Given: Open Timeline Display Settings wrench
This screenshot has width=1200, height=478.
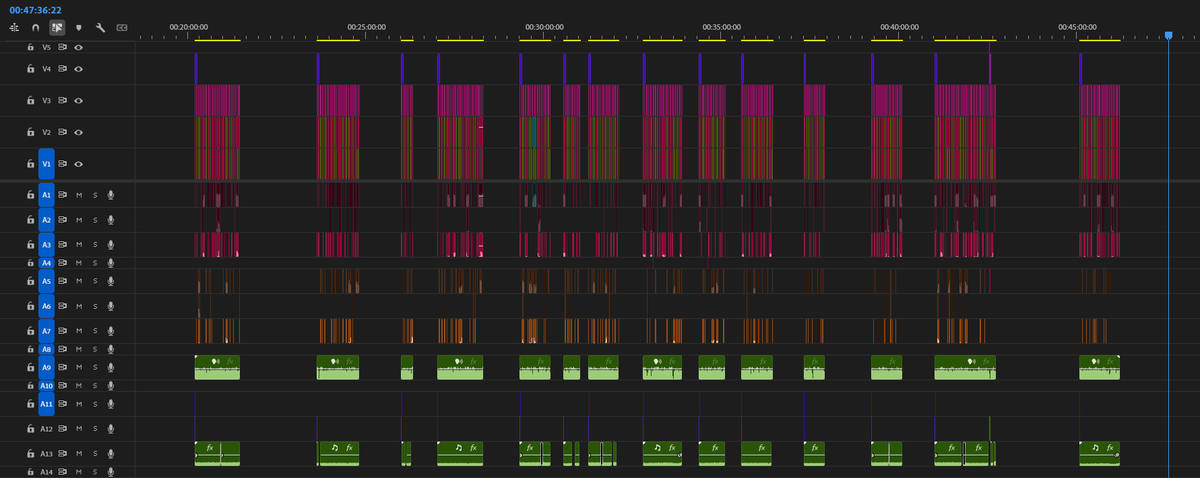Looking at the screenshot, I should click(100, 27).
